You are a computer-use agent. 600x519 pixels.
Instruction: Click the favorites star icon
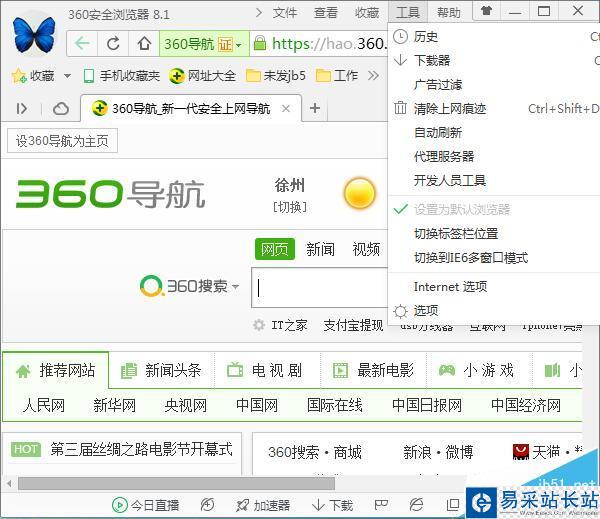pyautogui.click(x=19, y=76)
